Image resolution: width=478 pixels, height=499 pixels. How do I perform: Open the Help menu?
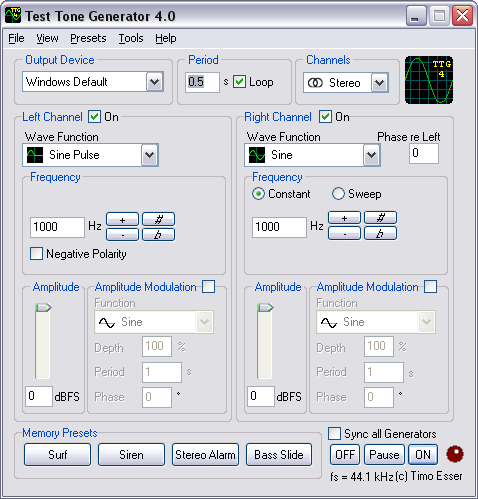pyautogui.click(x=166, y=38)
